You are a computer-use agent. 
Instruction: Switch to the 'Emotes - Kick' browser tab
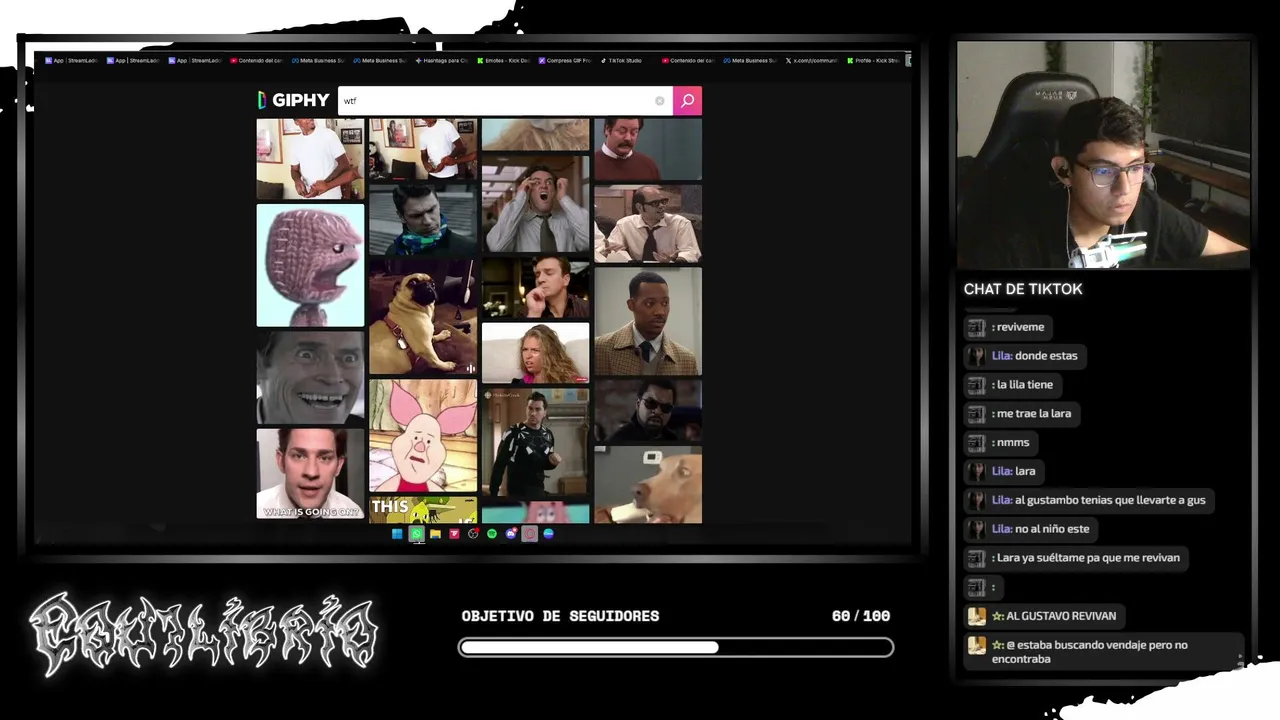pos(504,60)
